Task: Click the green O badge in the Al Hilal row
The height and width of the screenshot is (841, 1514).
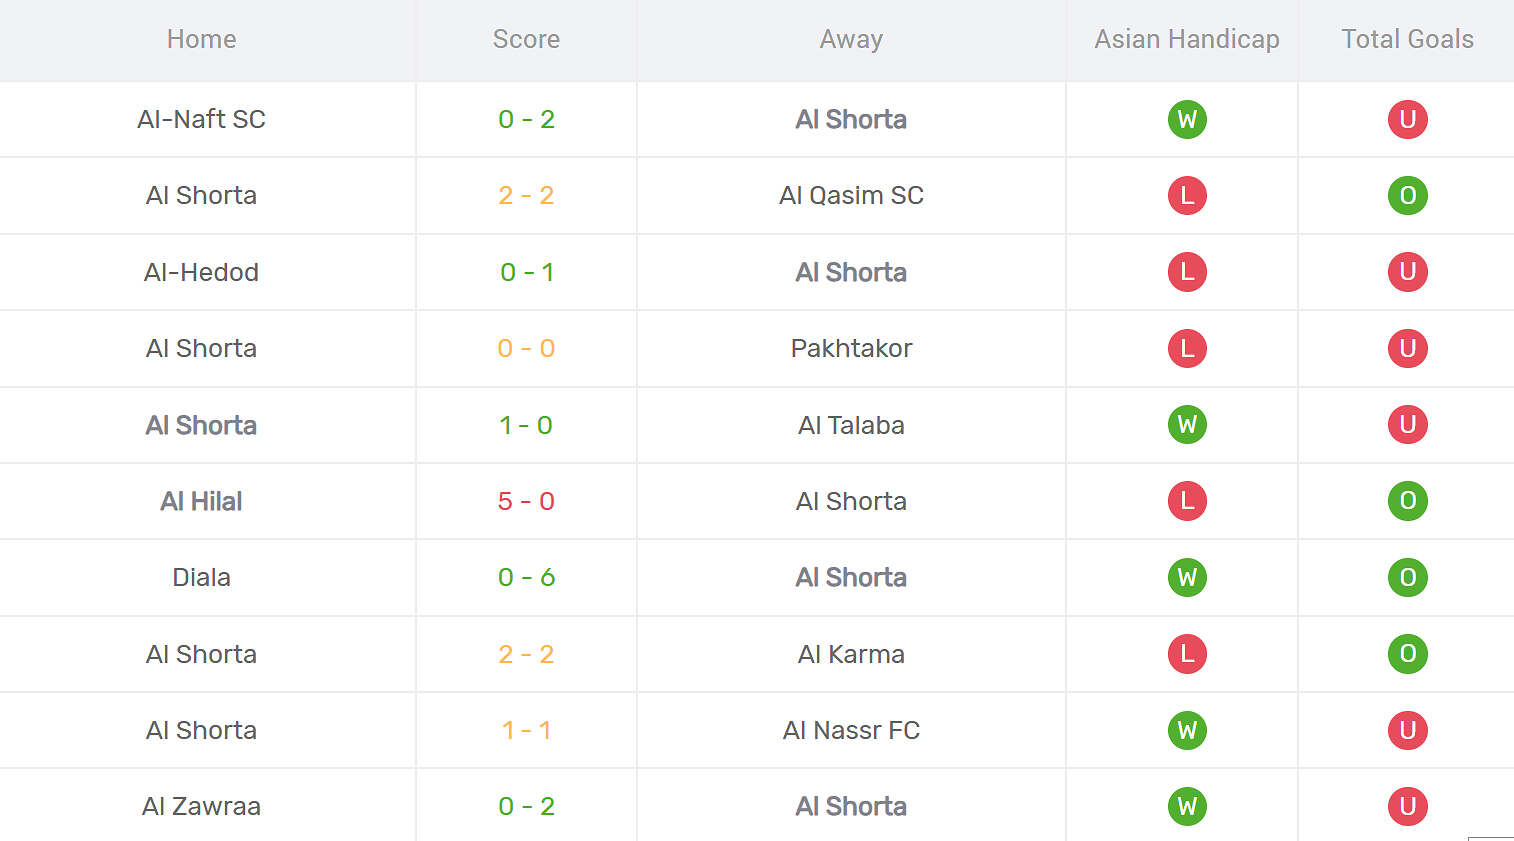Action: pyautogui.click(x=1407, y=501)
